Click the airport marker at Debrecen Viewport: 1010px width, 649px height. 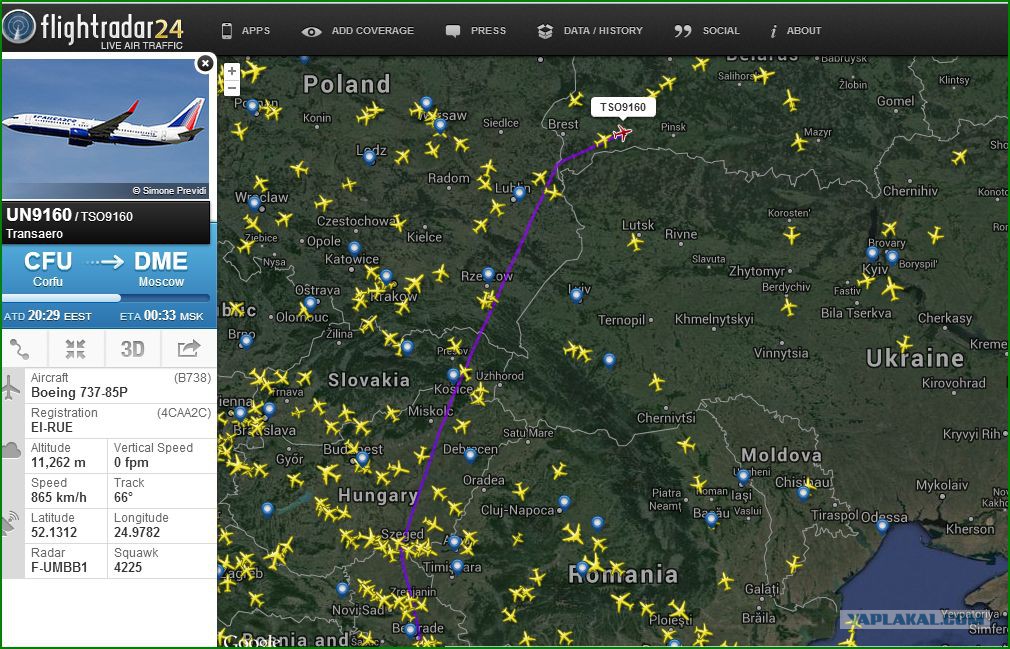tap(470, 455)
